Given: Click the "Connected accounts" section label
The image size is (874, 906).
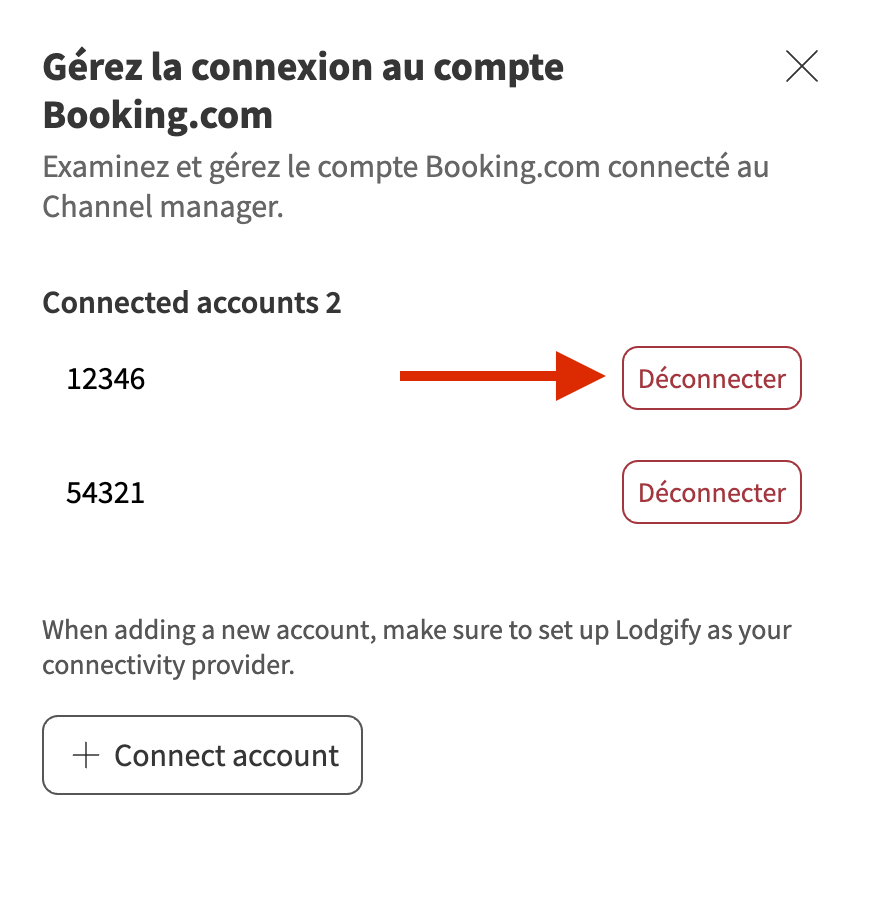Looking at the screenshot, I should [180, 302].
